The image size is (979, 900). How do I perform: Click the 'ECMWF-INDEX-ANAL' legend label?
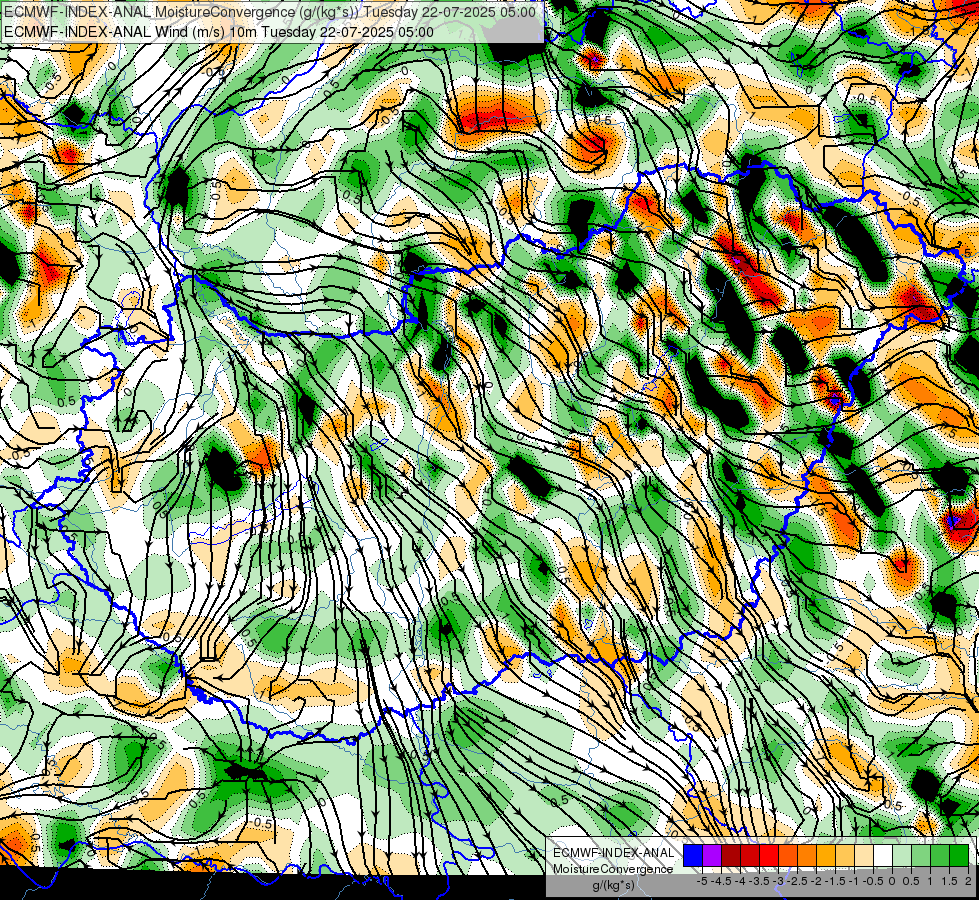click(x=614, y=853)
